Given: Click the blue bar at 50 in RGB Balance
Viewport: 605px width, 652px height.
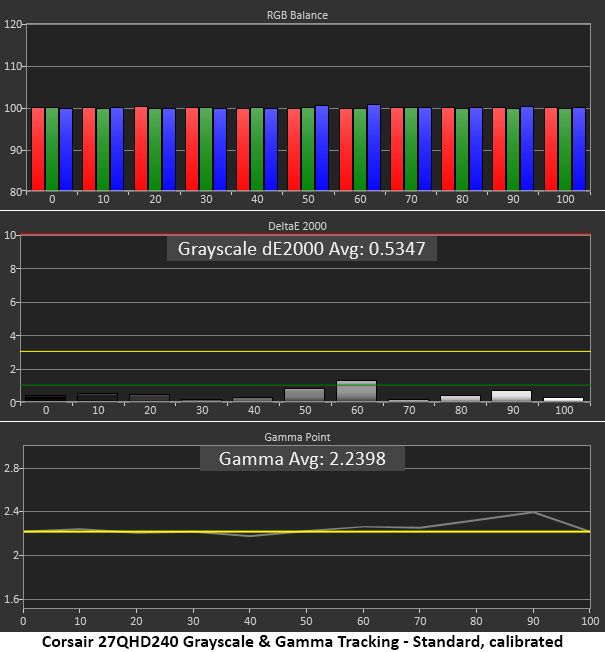Looking at the screenshot, I should point(322,148).
